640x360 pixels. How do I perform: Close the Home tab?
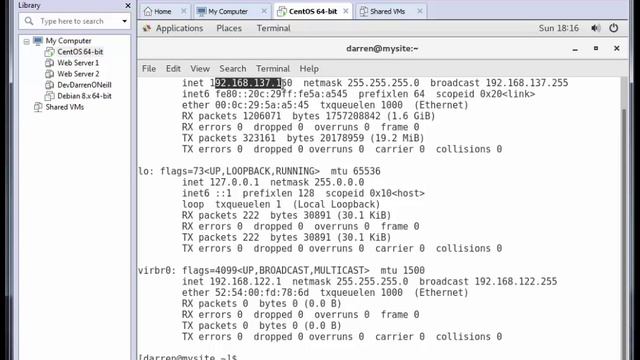coord(184,11)
